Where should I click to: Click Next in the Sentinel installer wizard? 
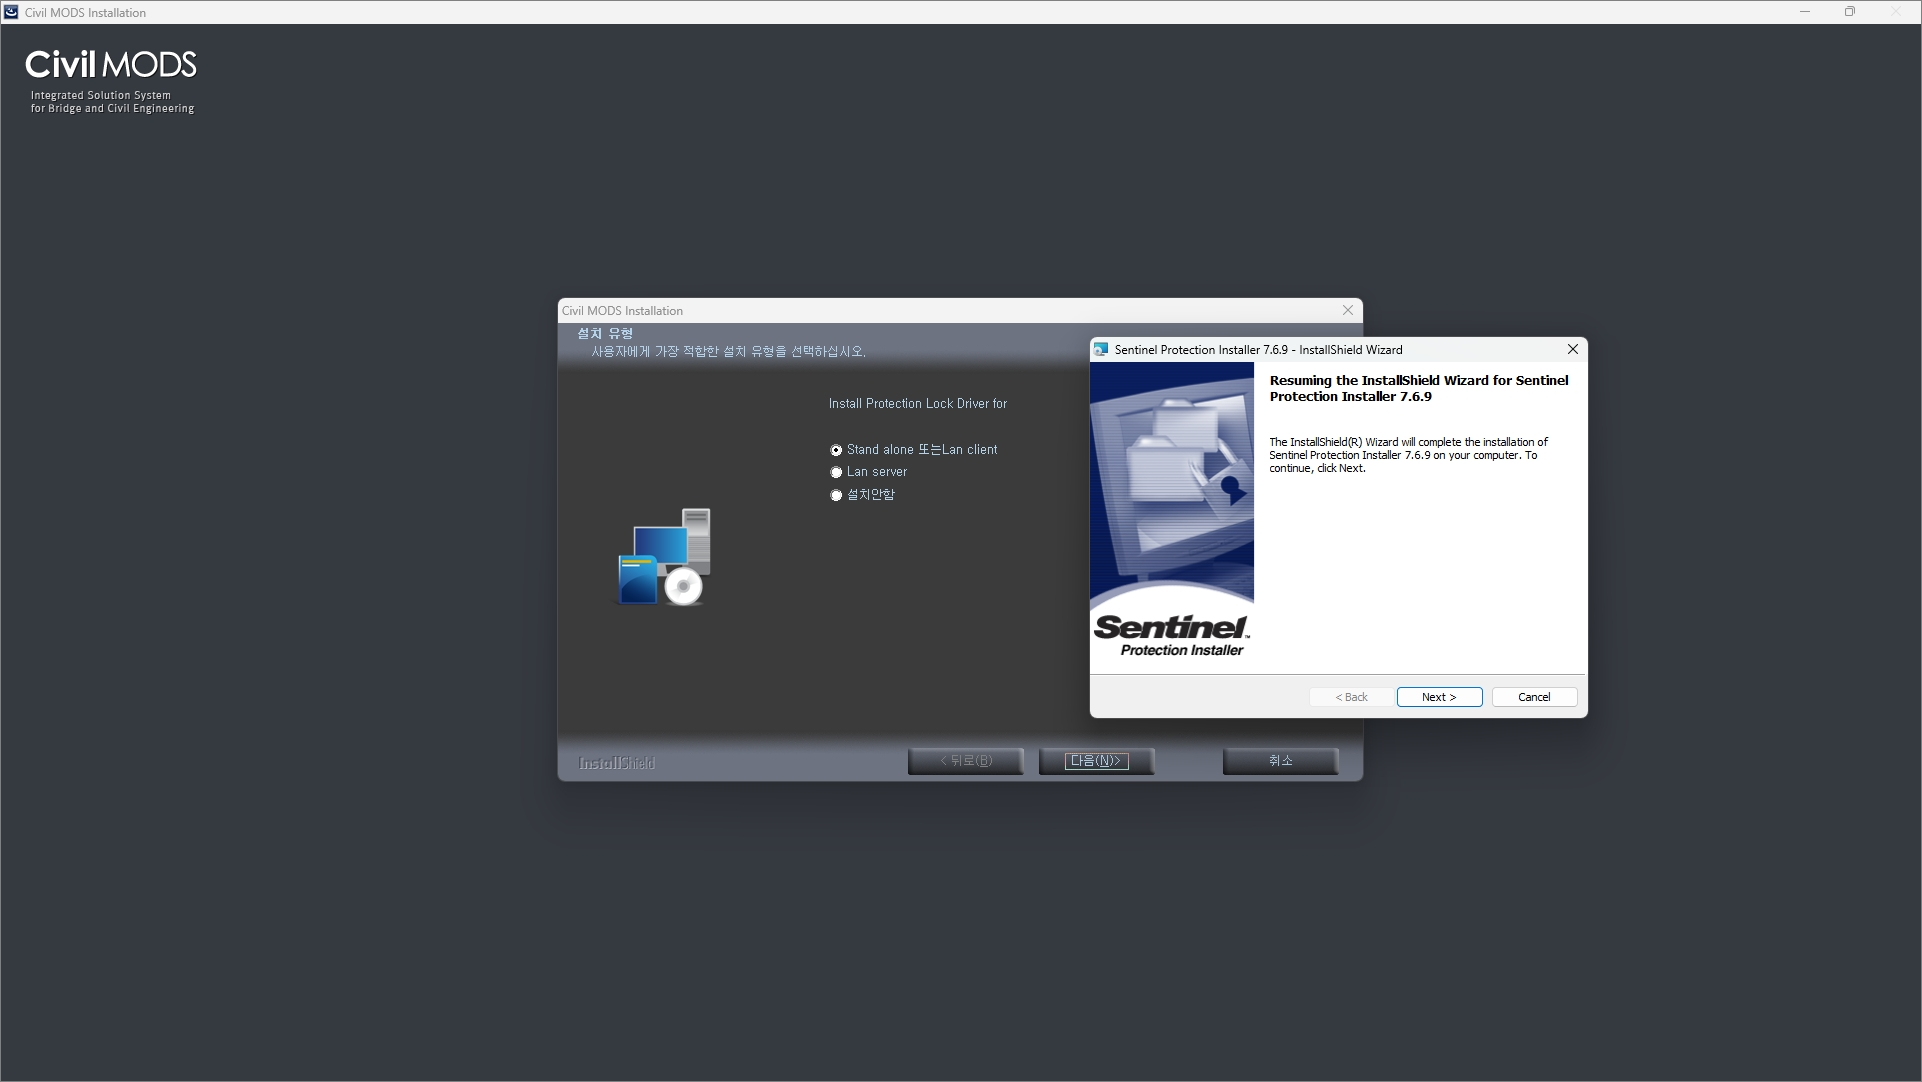pyautogui.click(x=1439, y=697)
